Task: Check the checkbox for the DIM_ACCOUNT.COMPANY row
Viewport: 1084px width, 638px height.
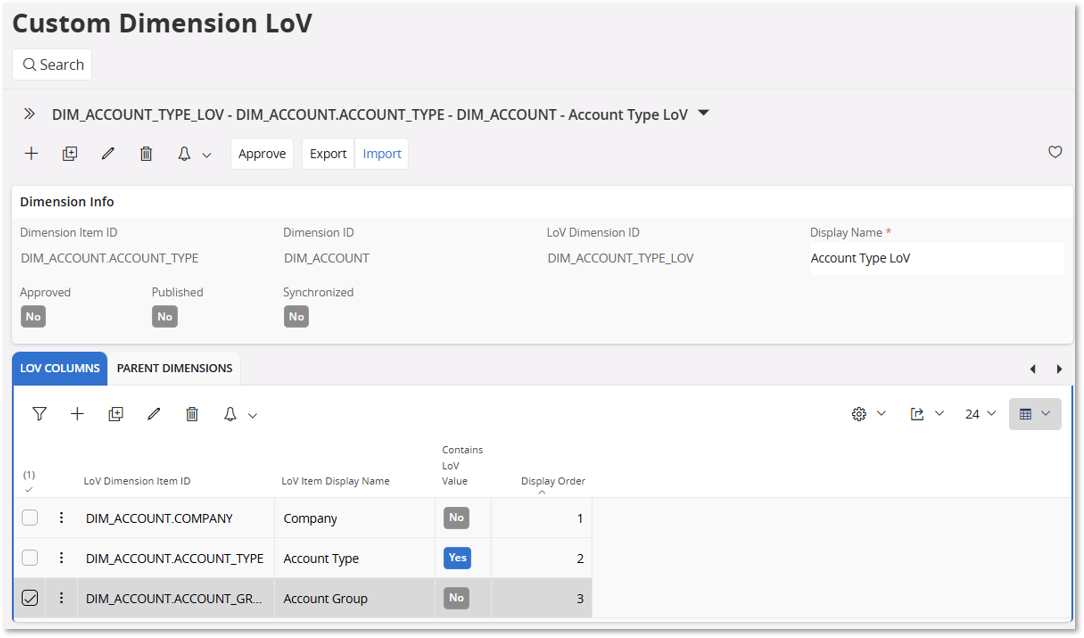Action: click(30, 518)
